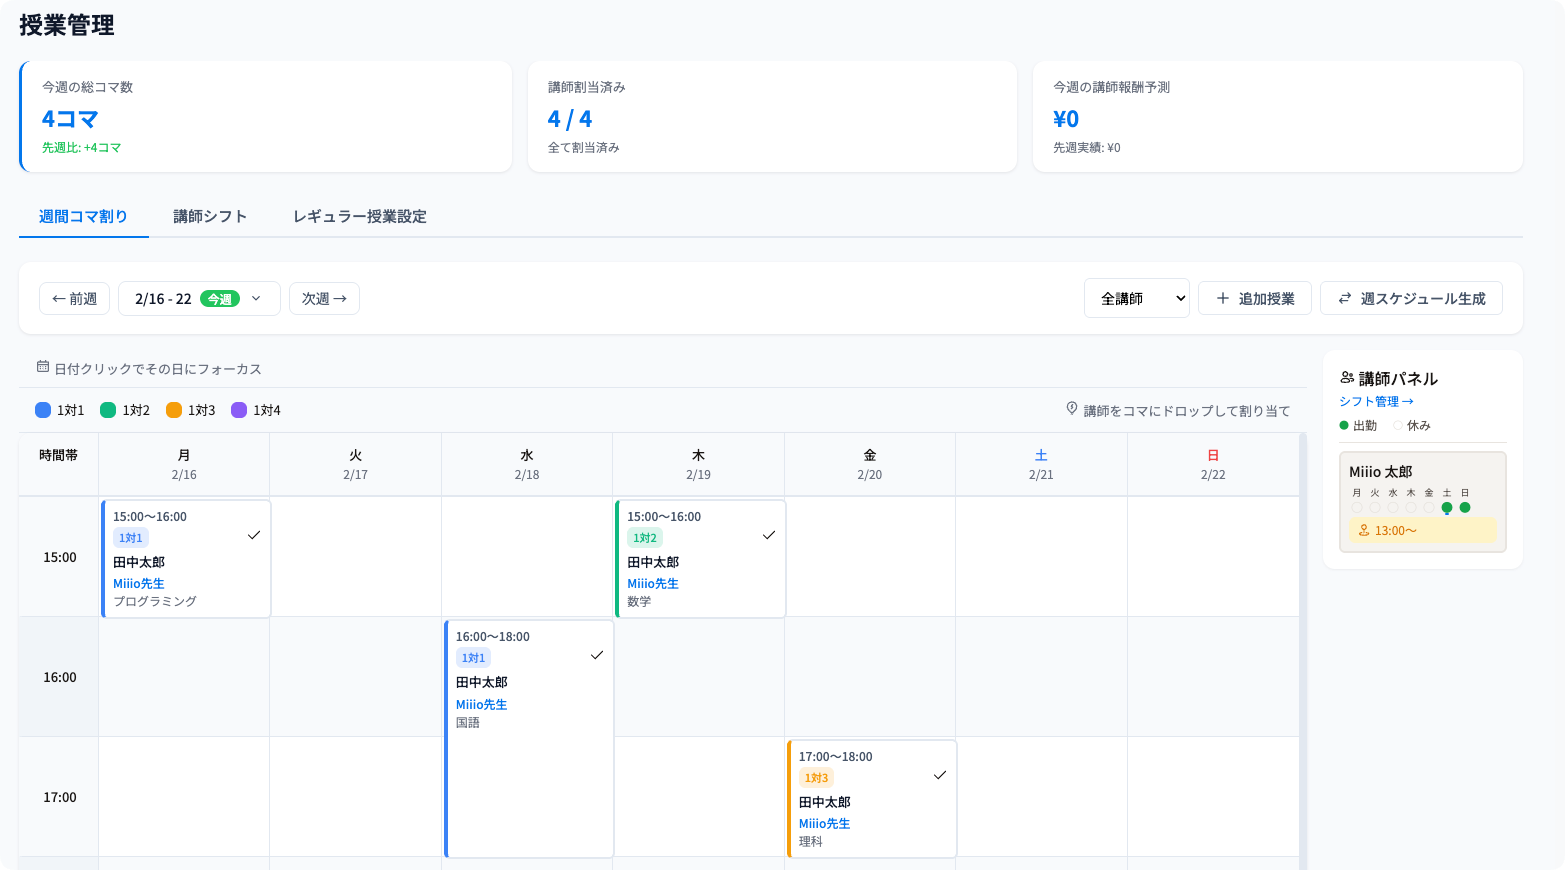Click the orange pin icon beside 13:00〜

point(1364,530)
